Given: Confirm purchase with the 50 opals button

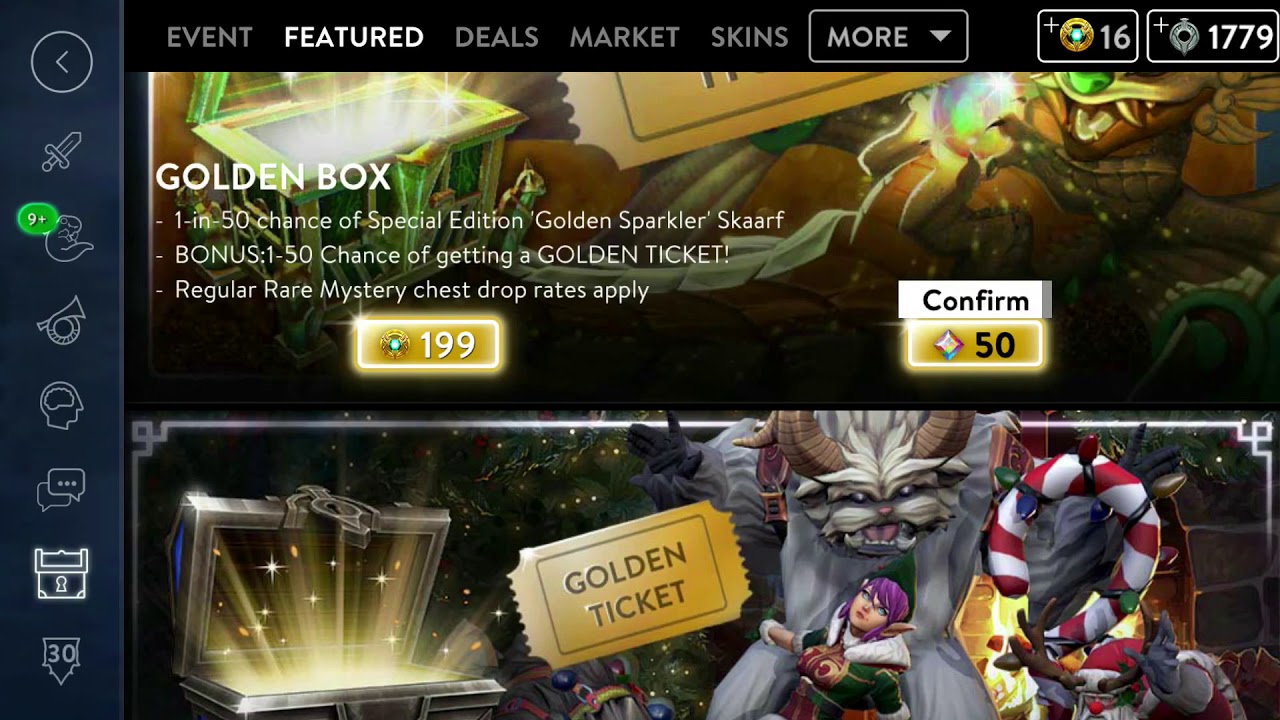Looking at the screenshot, I should click(x=975, y=345).
